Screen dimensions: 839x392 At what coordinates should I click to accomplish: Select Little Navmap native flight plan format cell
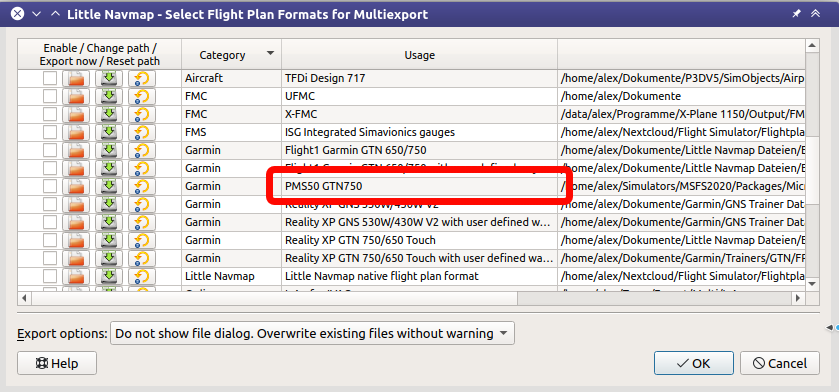420,276
